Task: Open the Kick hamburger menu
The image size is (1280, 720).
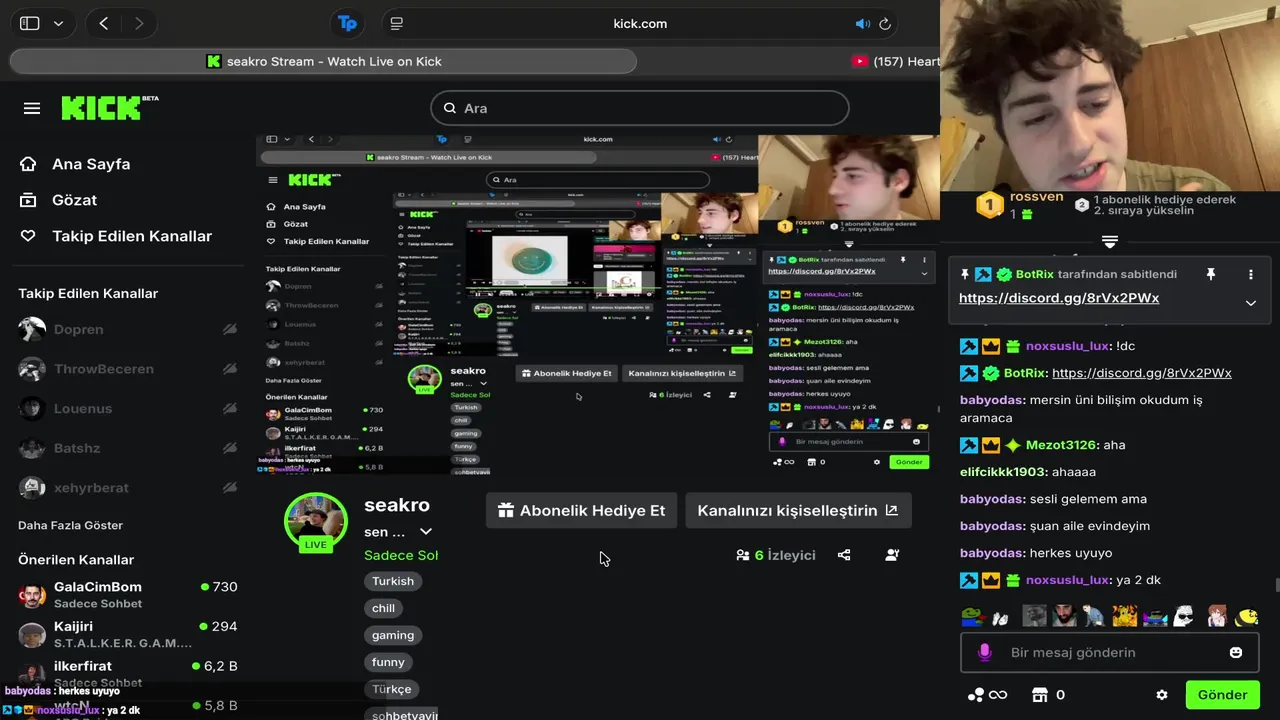Action: pos(32,108)
